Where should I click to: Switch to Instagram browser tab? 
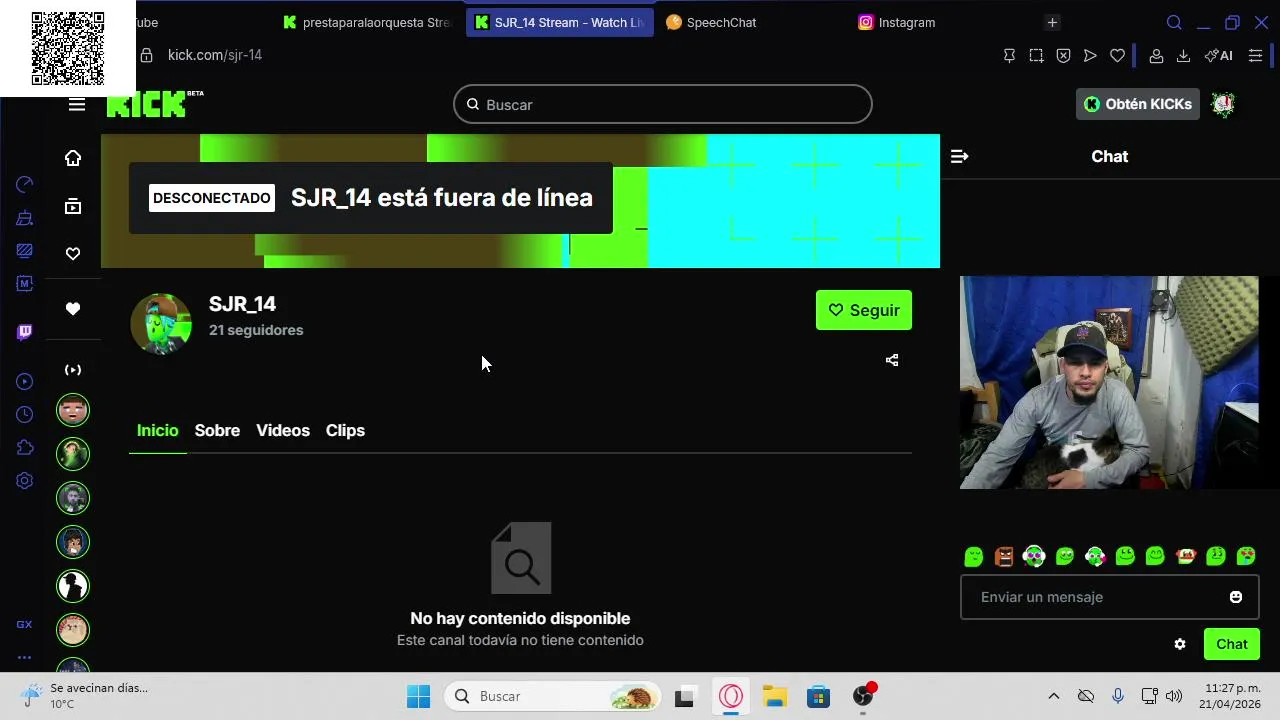pos(906,22)
